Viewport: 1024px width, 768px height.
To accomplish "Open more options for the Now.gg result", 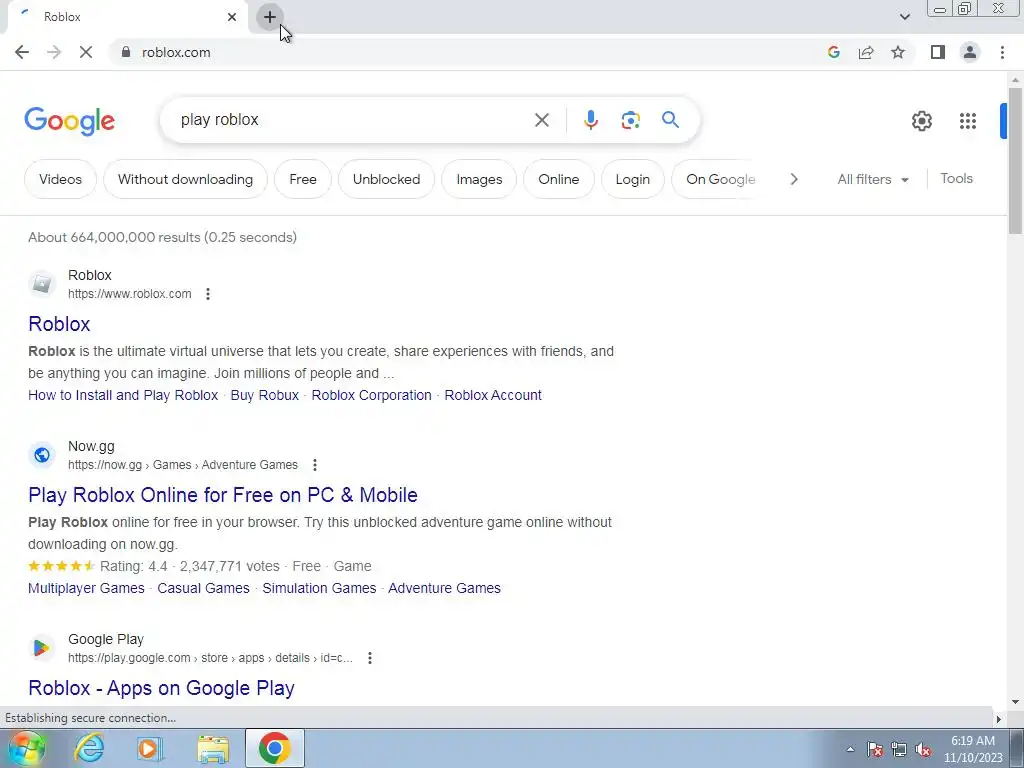I will 315,465.
